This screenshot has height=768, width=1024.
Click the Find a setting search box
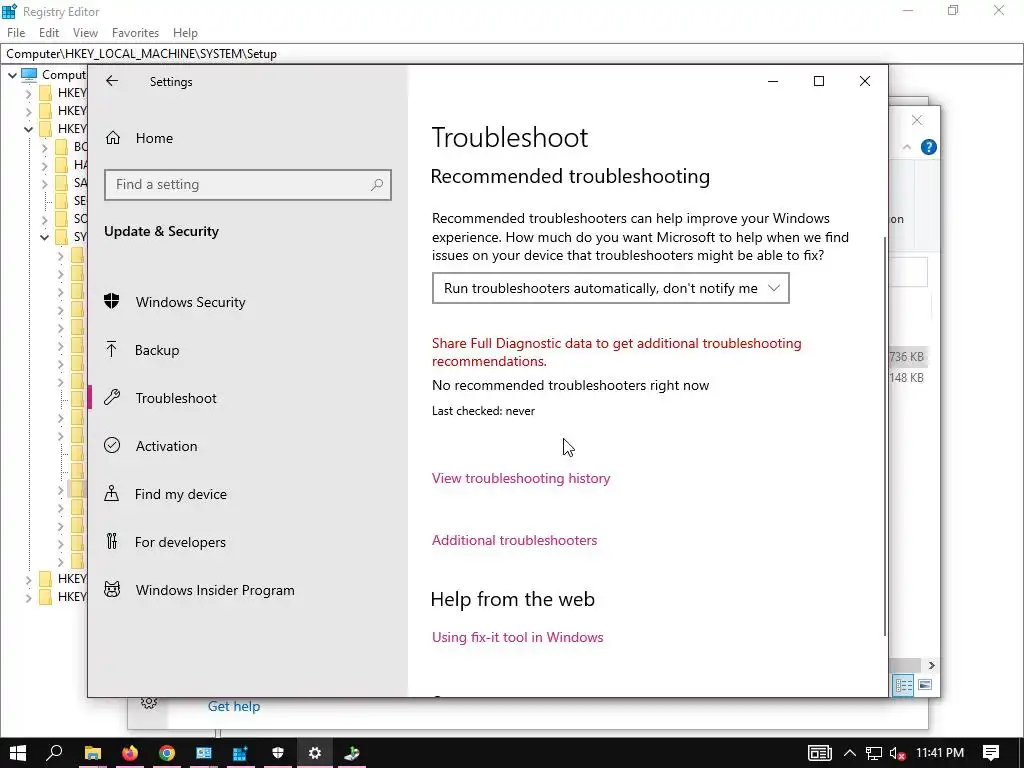(248, 185)
